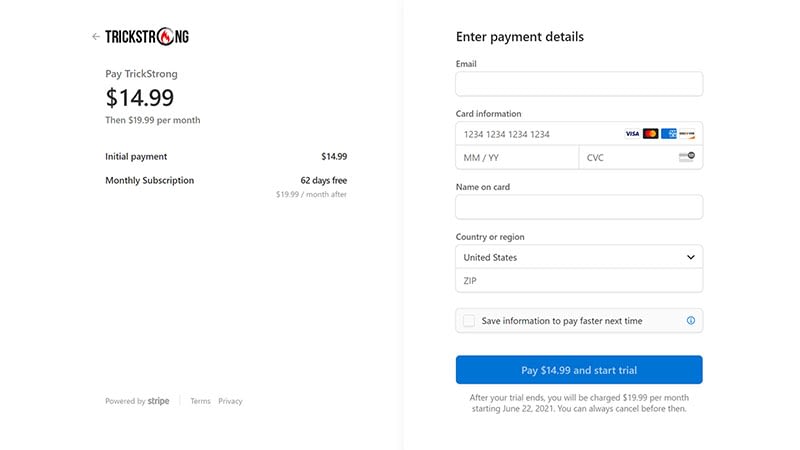Click the back arrow beside TrickStrong logo
The image size is (800, 450).
[x=95, y=36]
